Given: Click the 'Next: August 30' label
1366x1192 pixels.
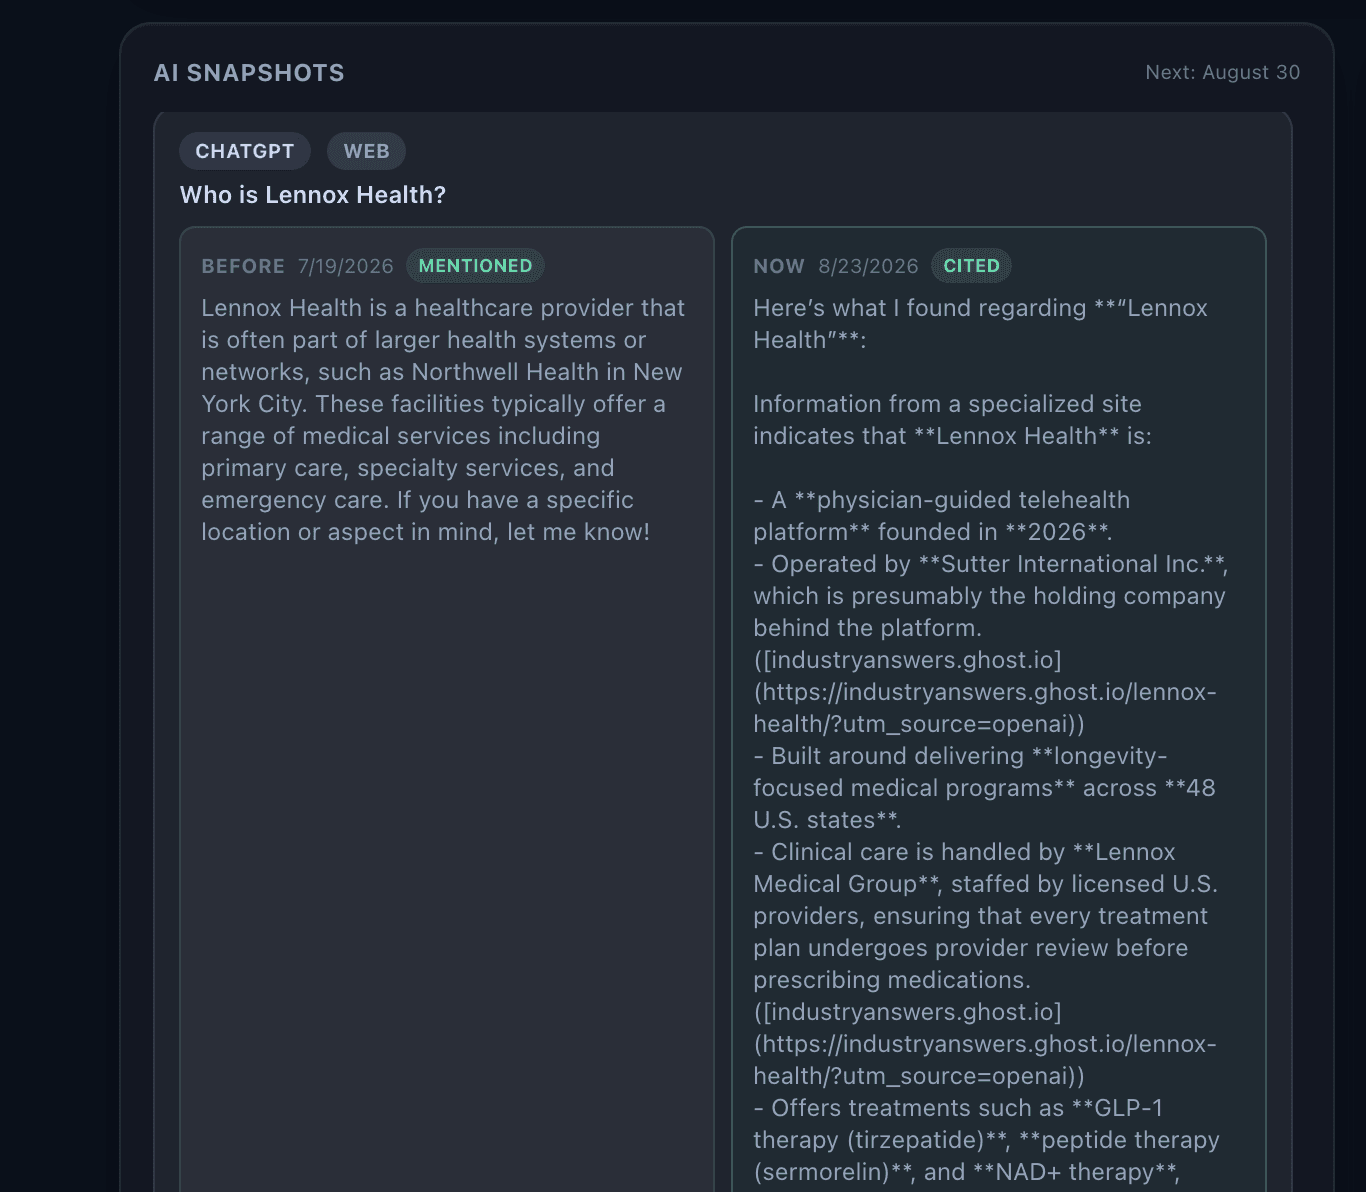Looking at the screenshot, I should [1222, 72].
